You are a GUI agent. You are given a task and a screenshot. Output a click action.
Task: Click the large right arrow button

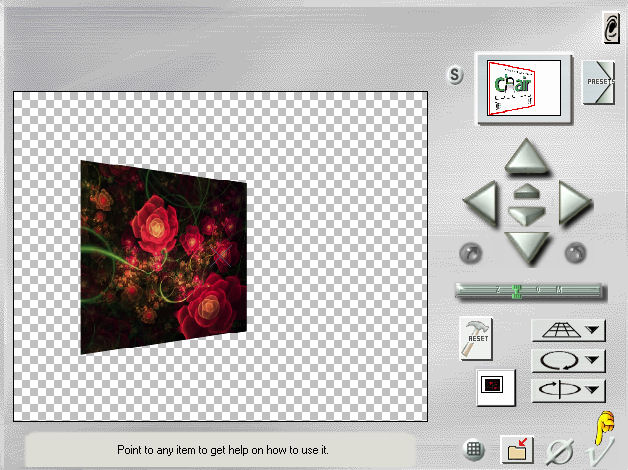pyautogui.click(x=575, y=203)
